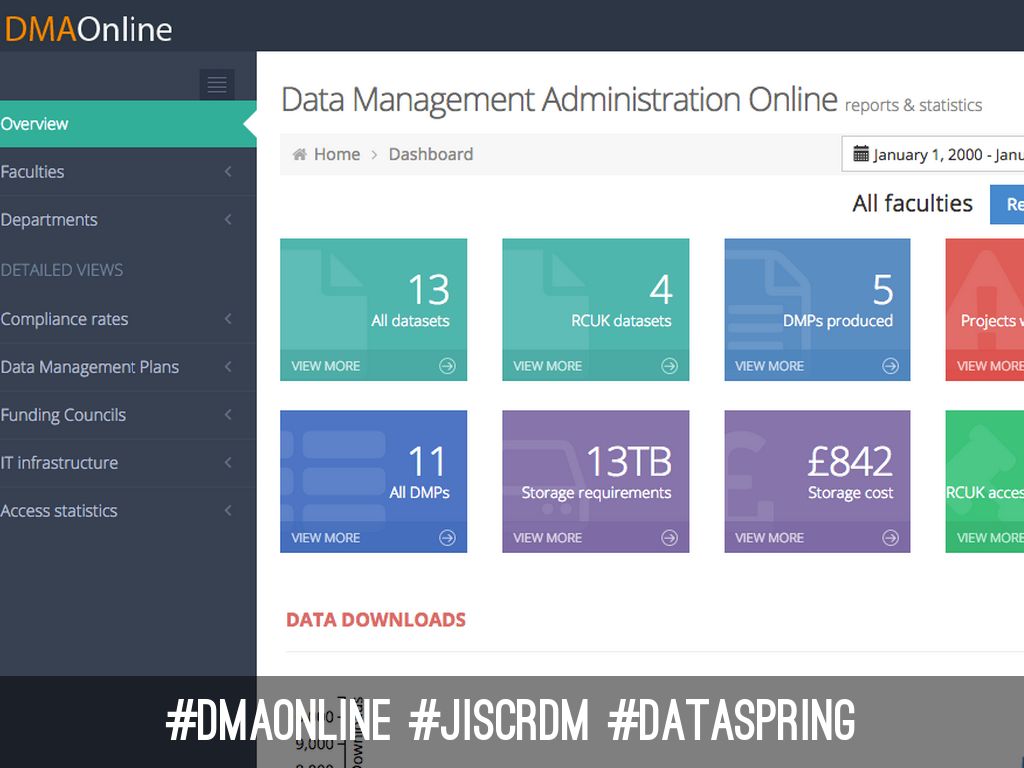
Task: Click arrow icon on All datasets tile
Action: coord(447,366)
